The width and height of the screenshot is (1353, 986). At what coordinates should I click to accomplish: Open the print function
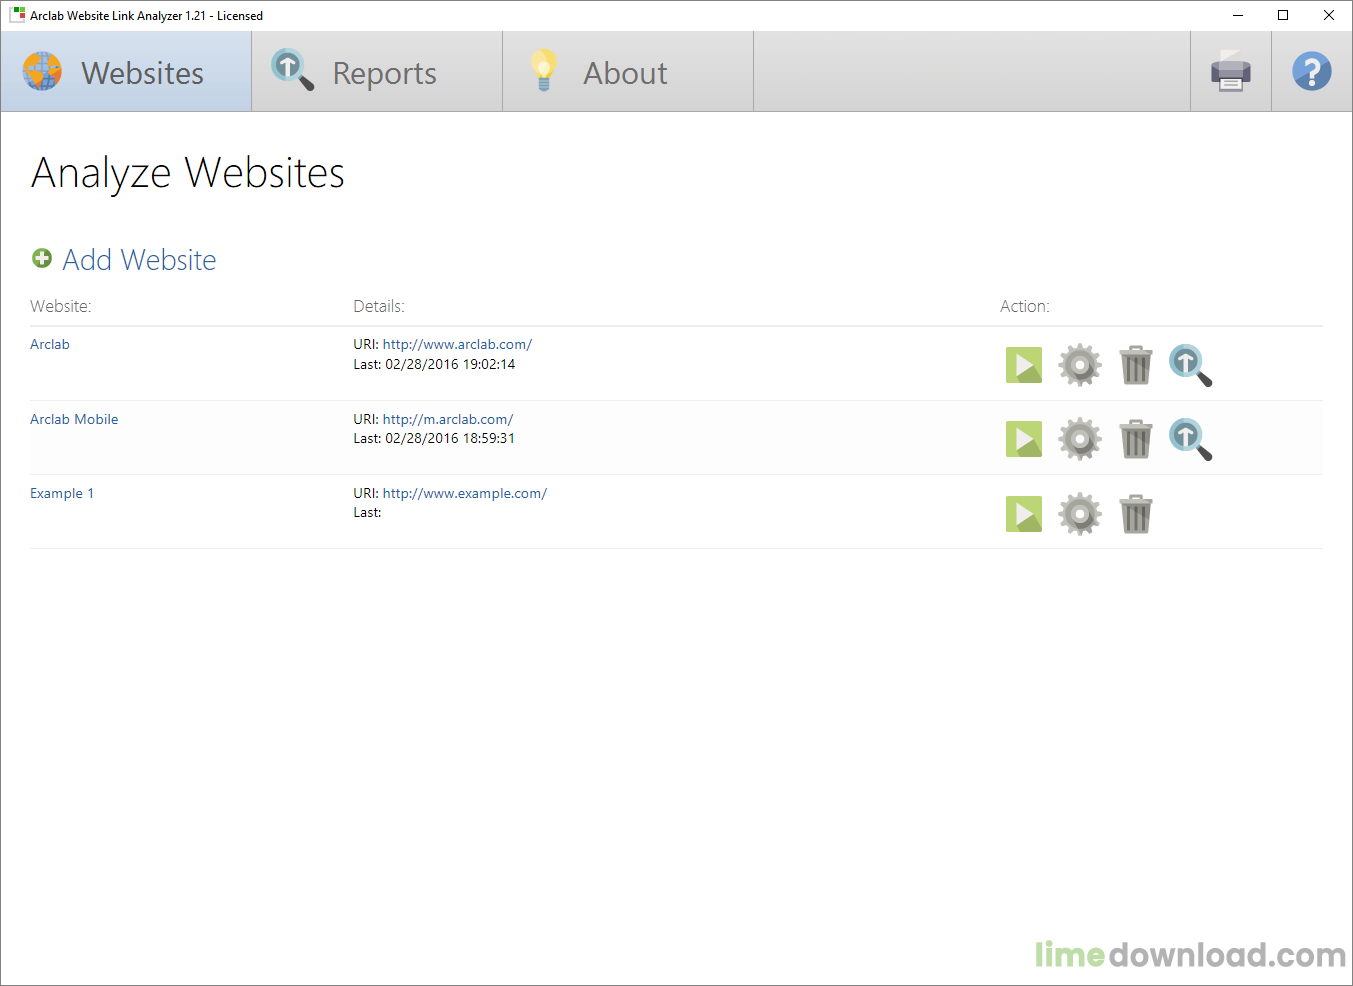(1230, 71)
